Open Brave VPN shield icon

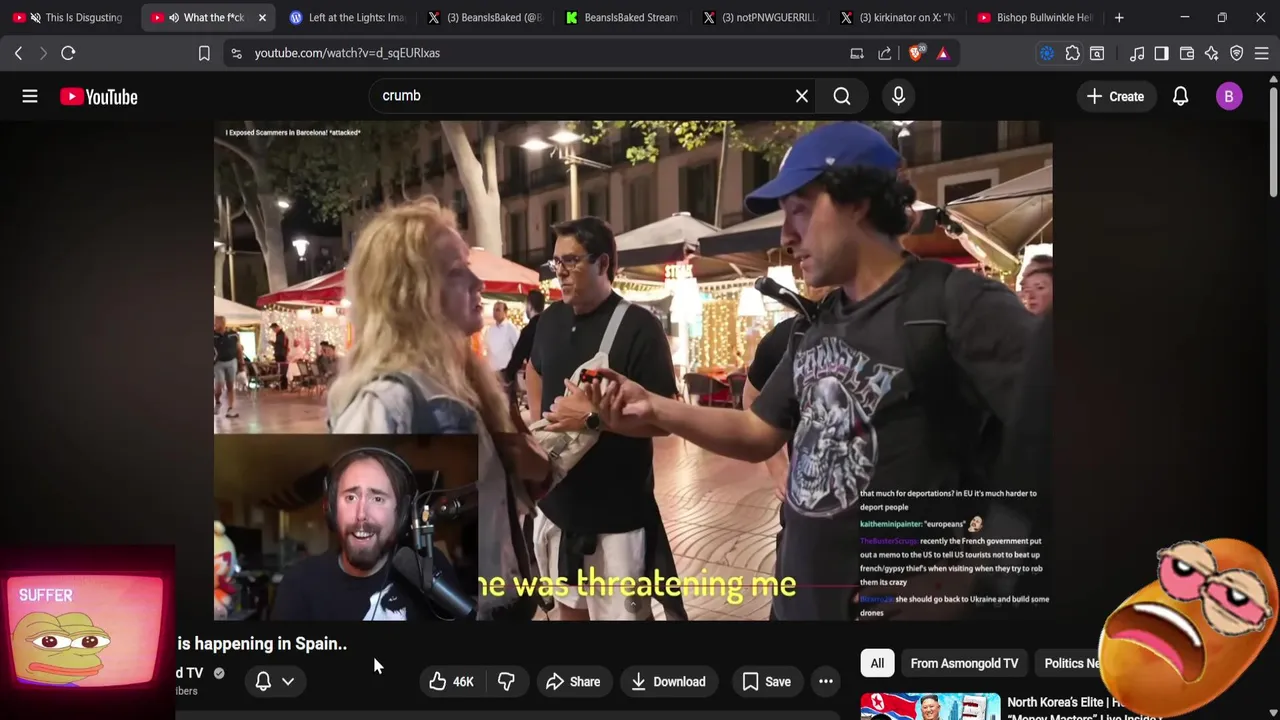[x=1237, y=53]
